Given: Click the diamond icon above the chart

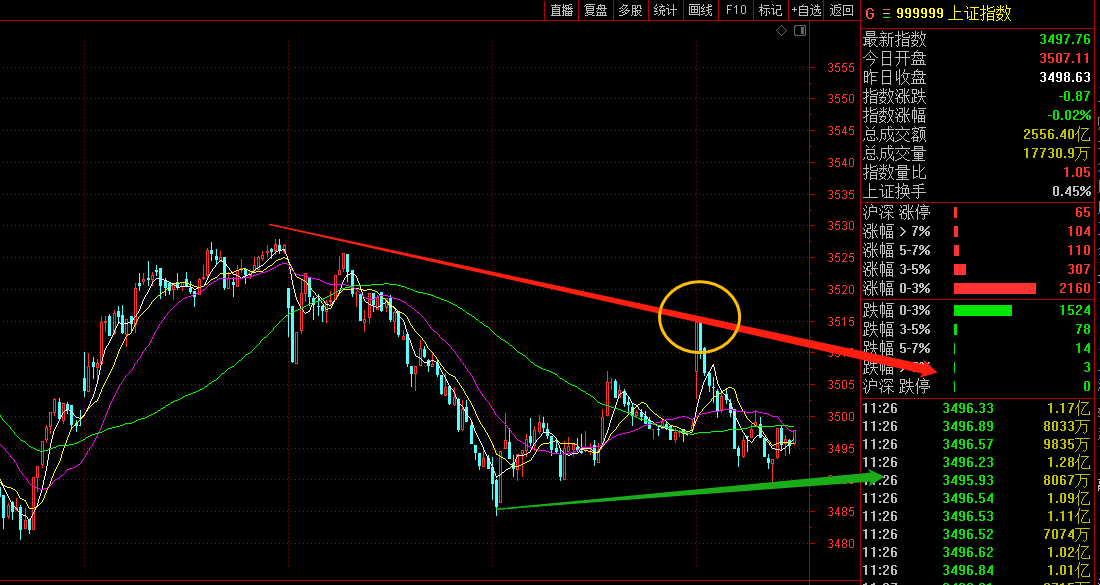Looking at the screenshot, I should click(x=782, y=31).
